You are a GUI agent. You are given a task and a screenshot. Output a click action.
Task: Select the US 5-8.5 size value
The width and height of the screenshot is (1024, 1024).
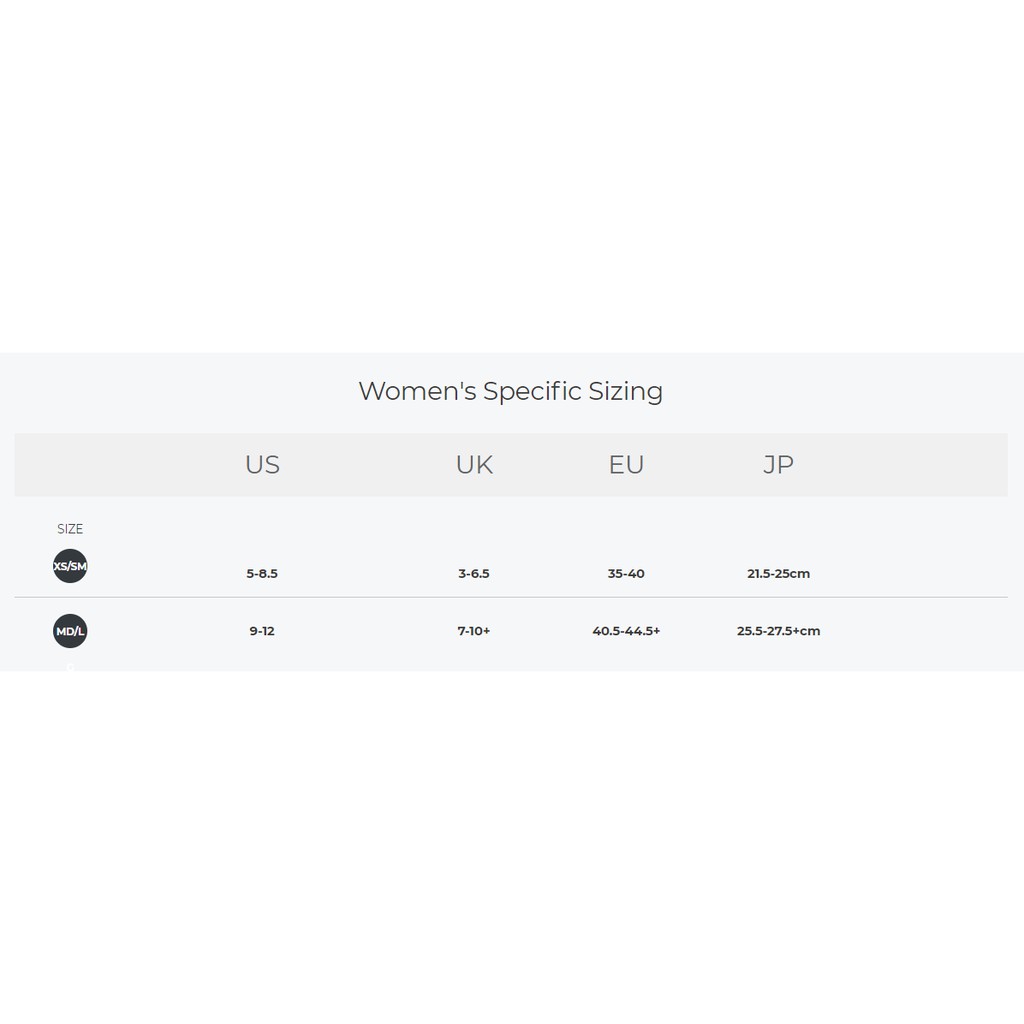coord(262,574)
